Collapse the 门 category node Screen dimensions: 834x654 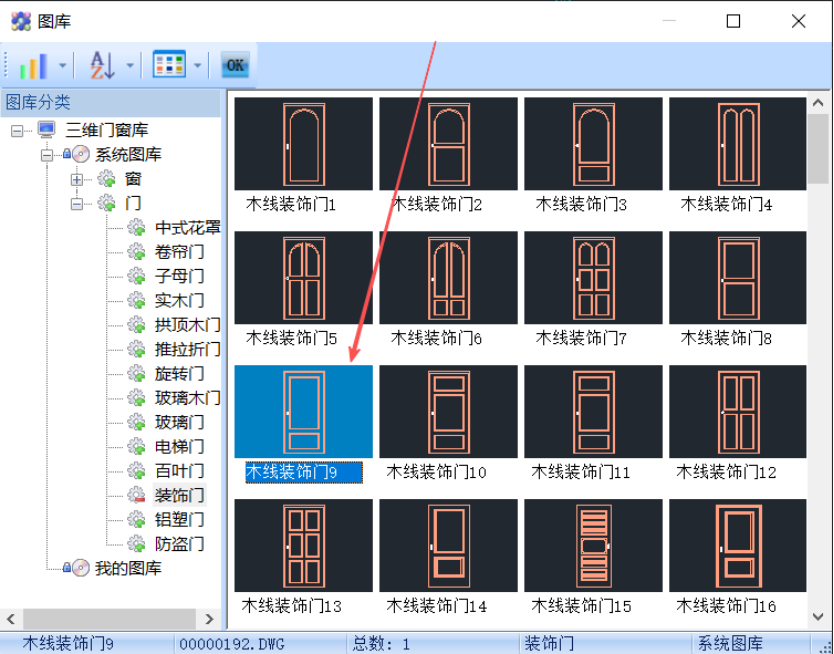click(x=77, y=203)
